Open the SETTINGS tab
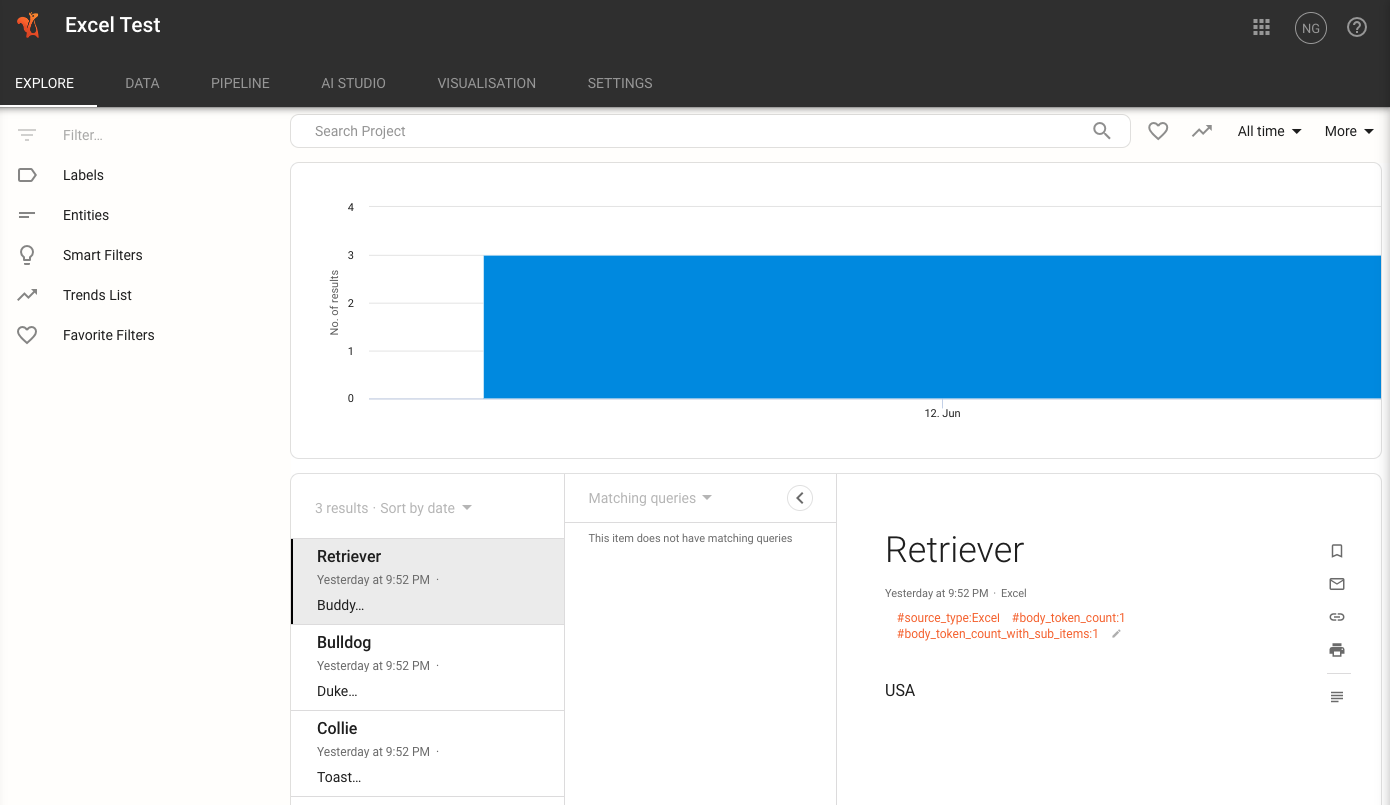 pos(620,83)
